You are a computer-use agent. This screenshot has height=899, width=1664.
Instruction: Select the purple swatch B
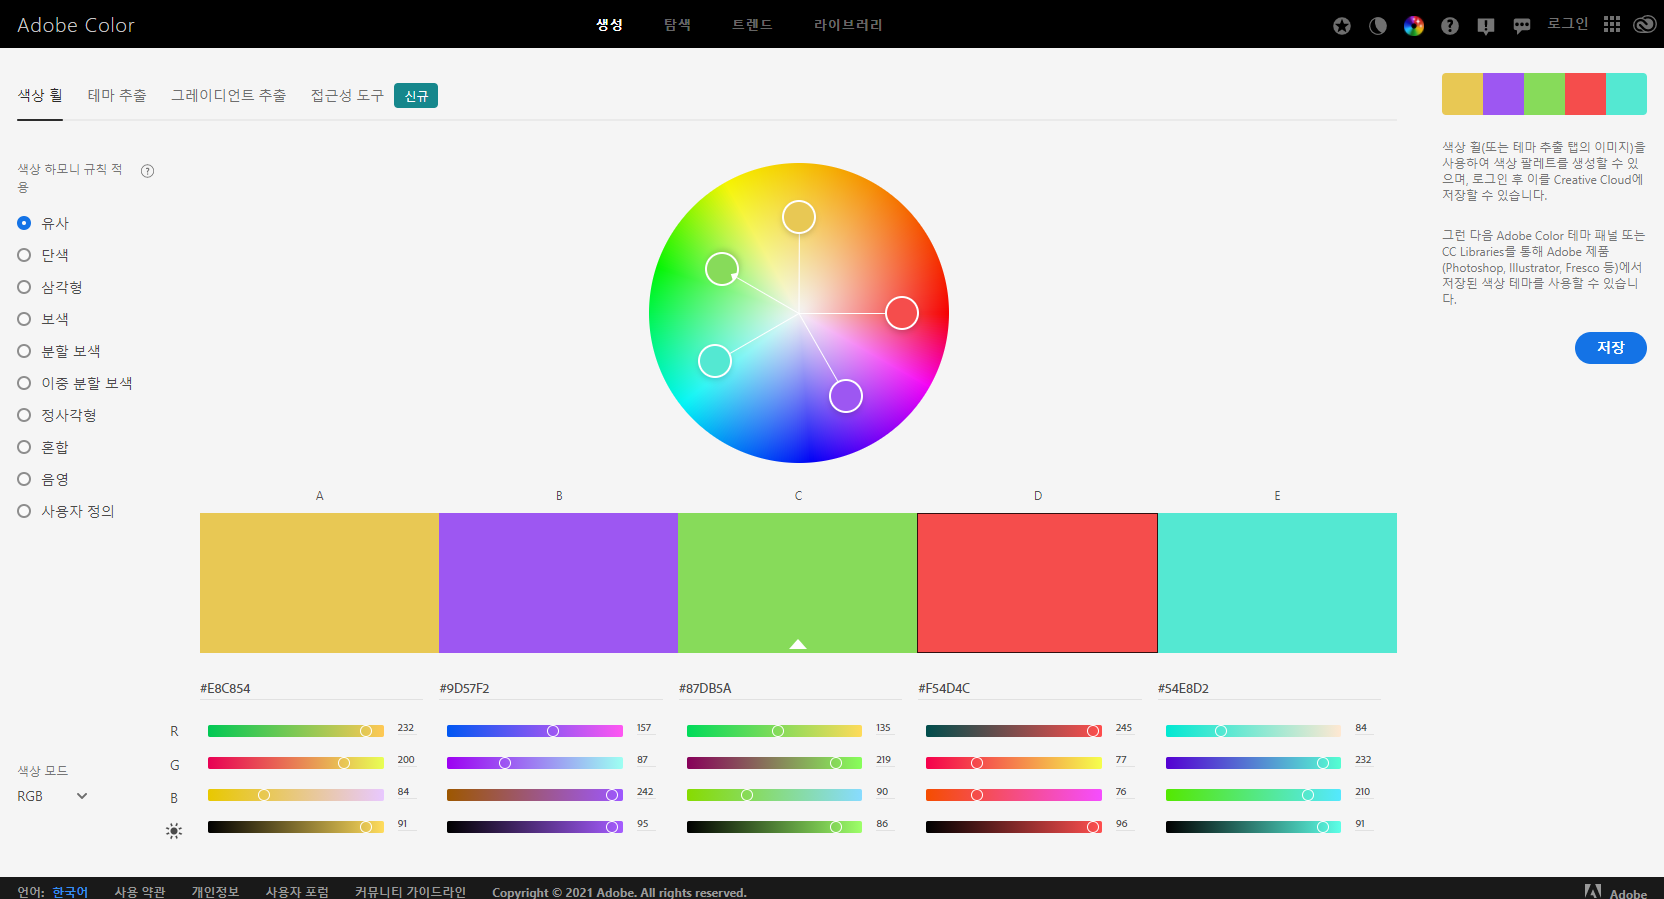coord(558,583)
